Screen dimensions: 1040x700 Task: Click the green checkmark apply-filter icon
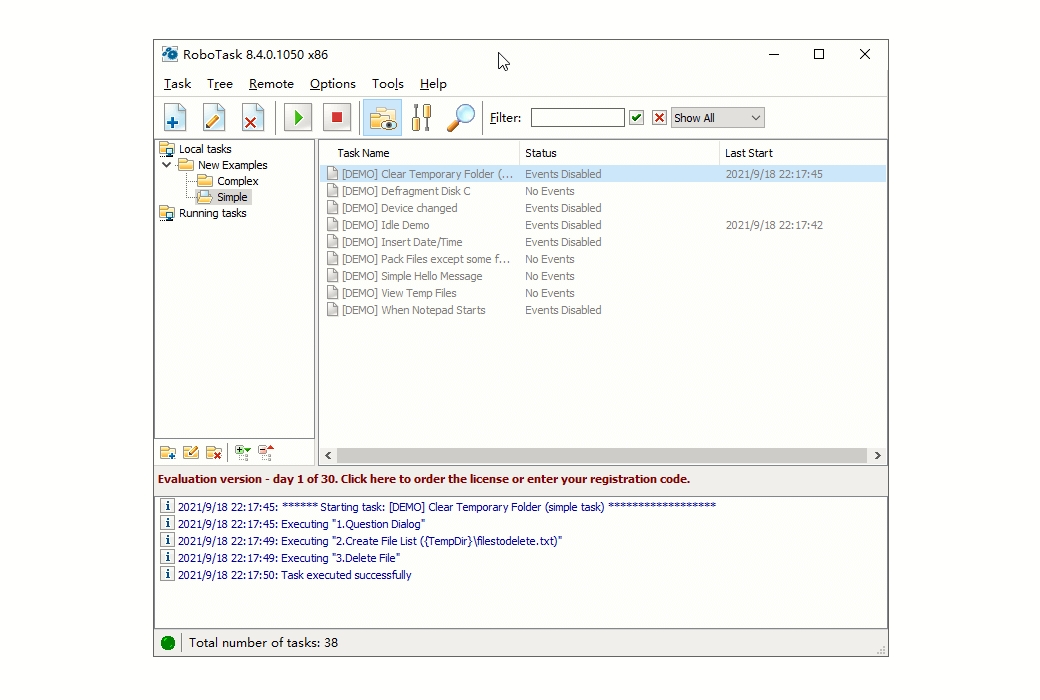[637, 117]
